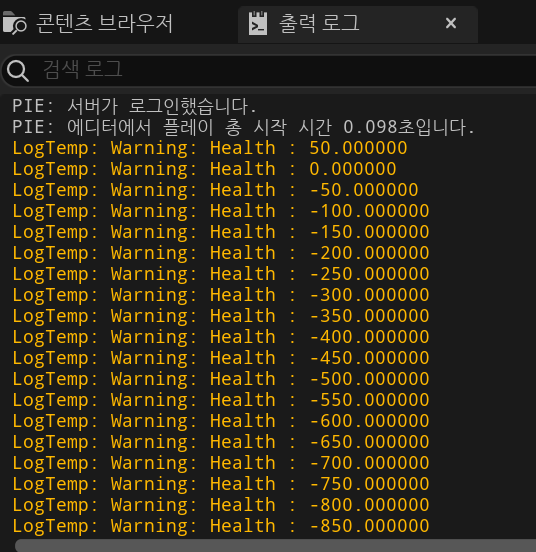The image size is (536, 552).
Task: Select the log line Health : -200.000000
Action: click(221, 253)
